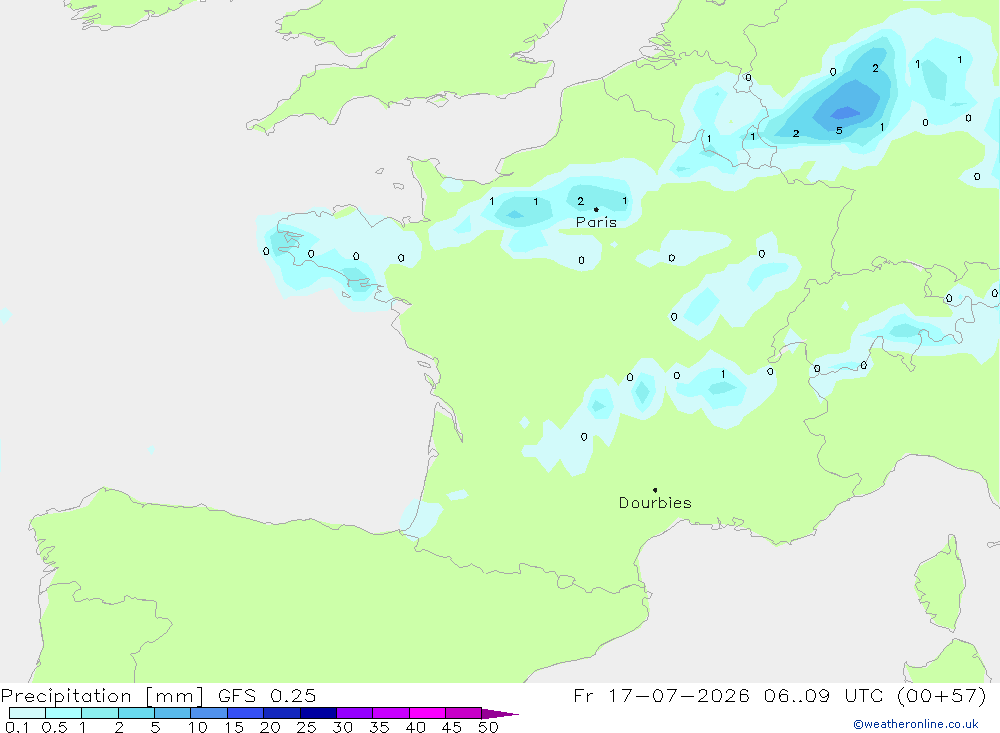Click the Paris city label
1000x733 pixels.
(x=596, y=222)
